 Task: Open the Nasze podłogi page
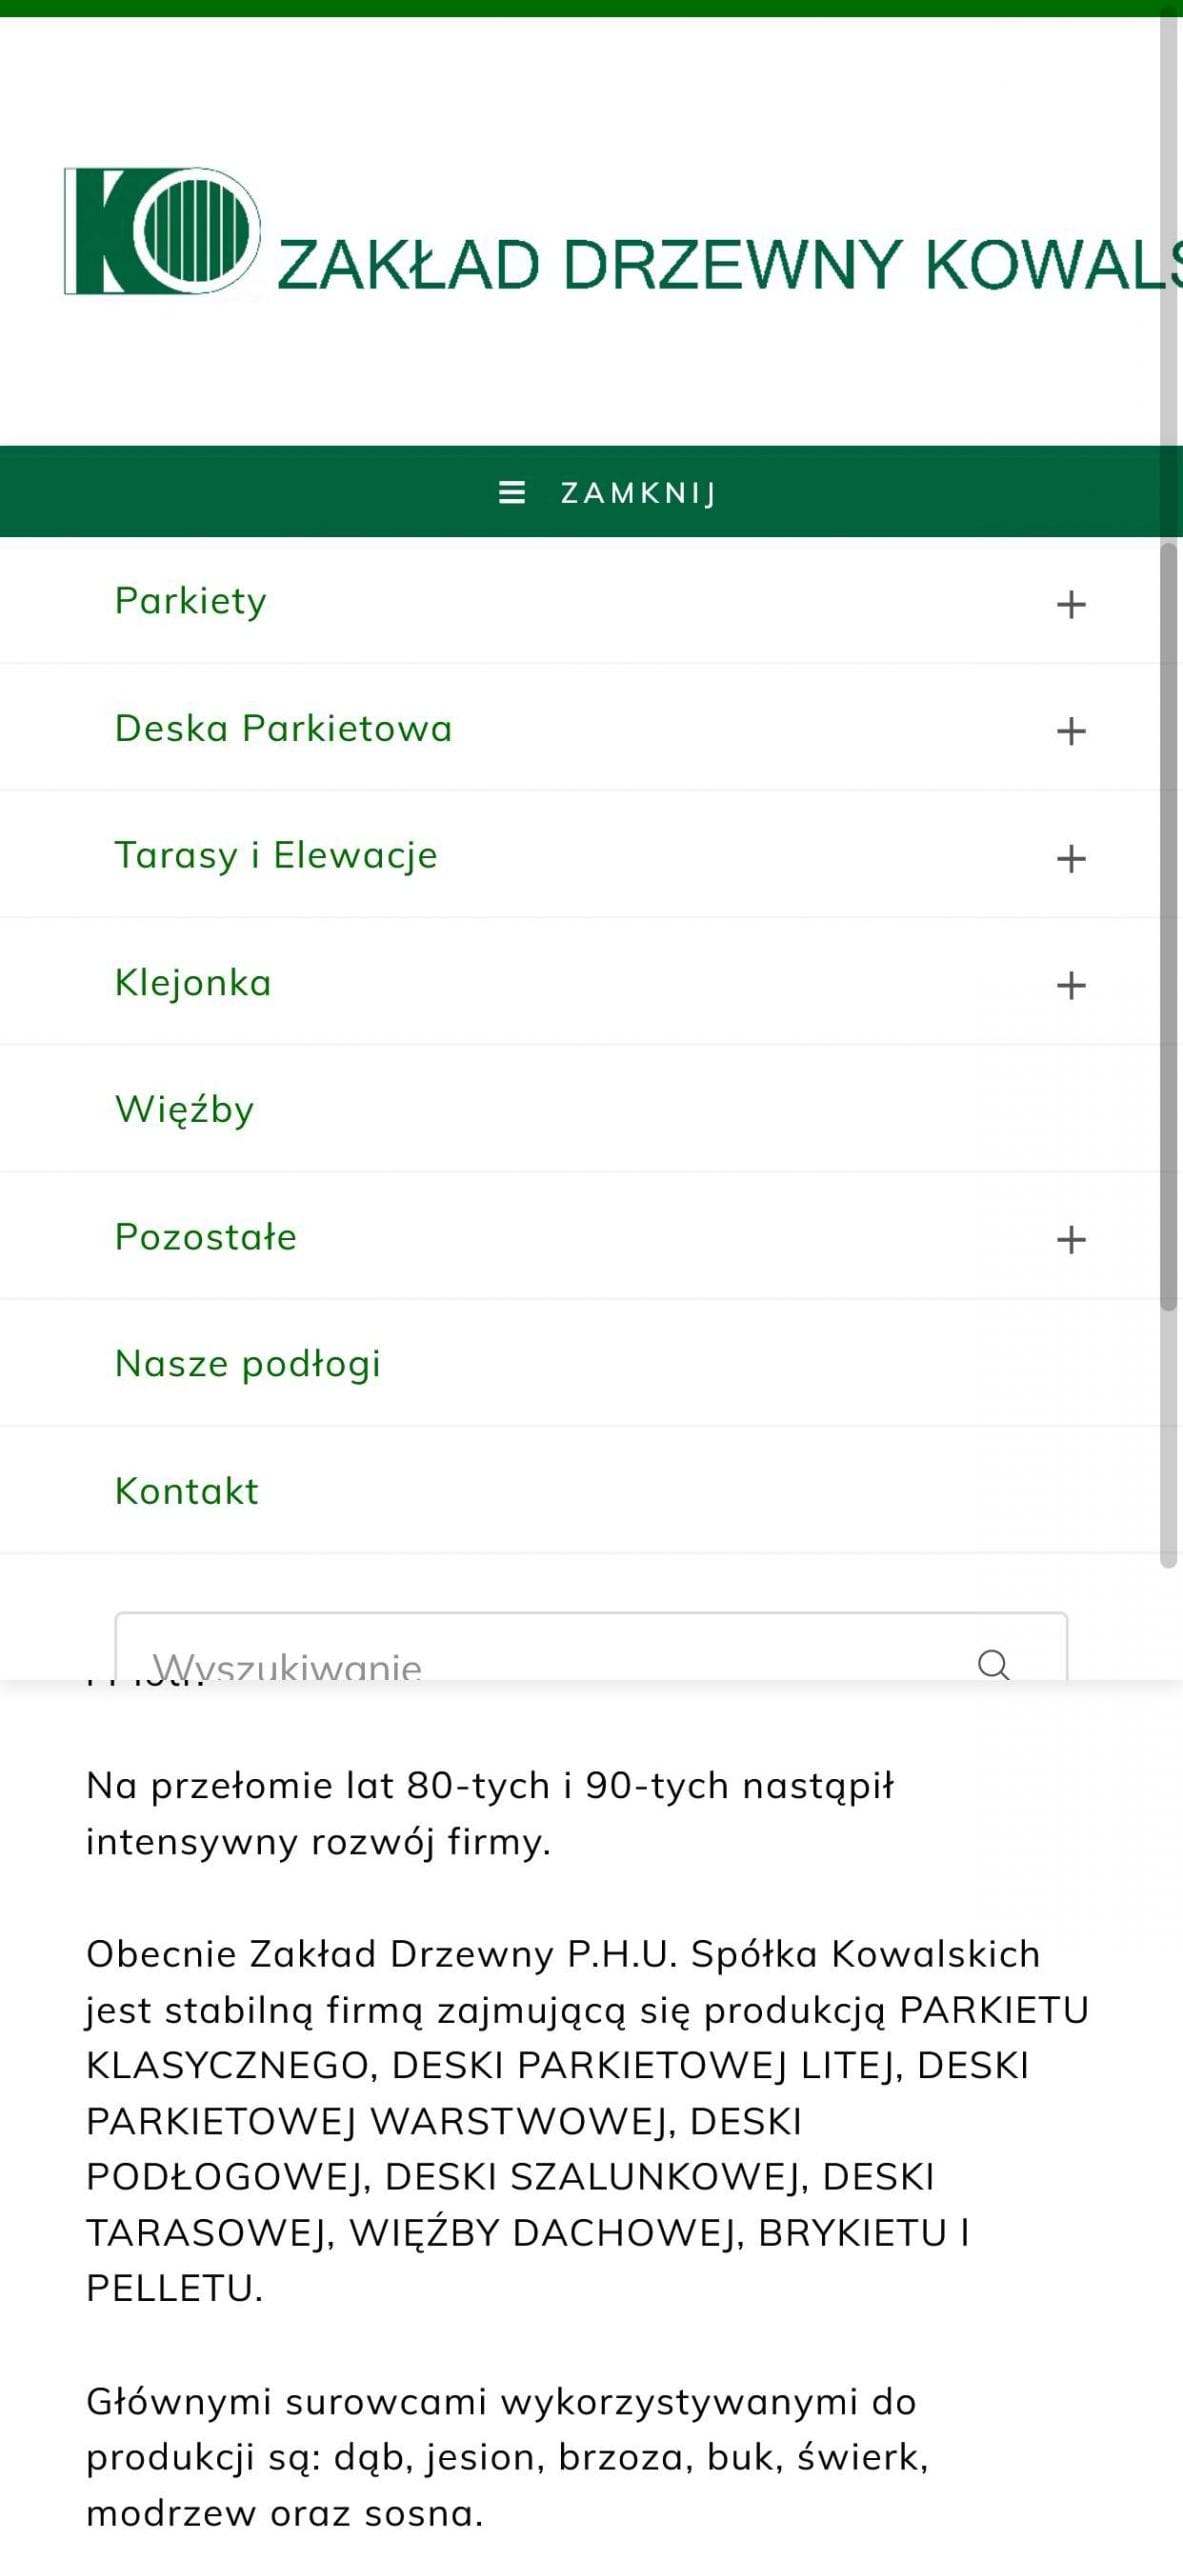click(248, 1363)
